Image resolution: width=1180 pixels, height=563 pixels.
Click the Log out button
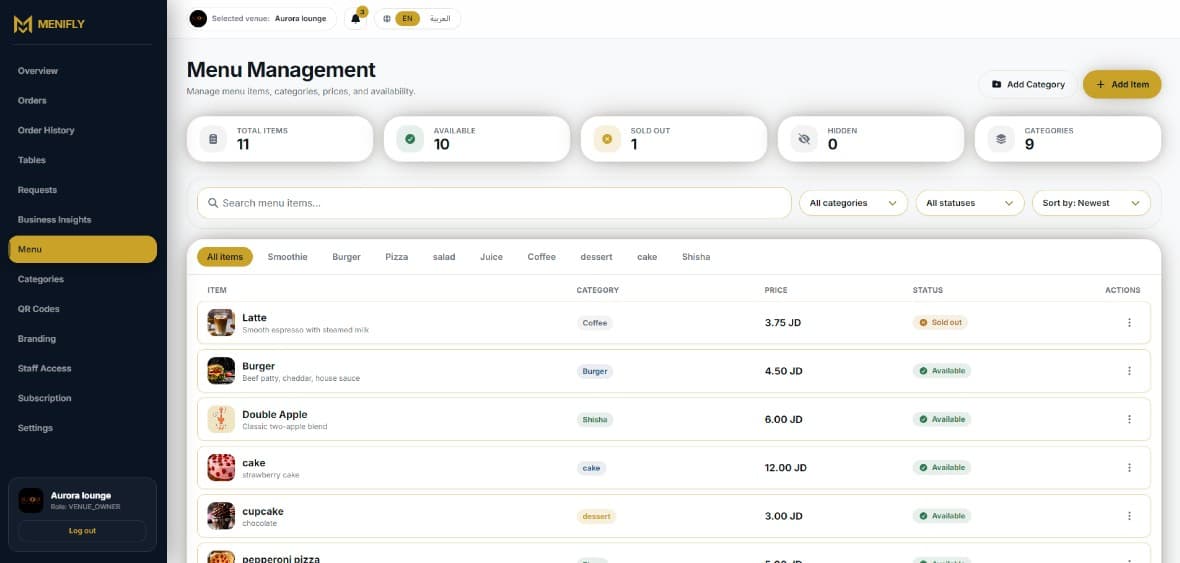tap(82, 531)
